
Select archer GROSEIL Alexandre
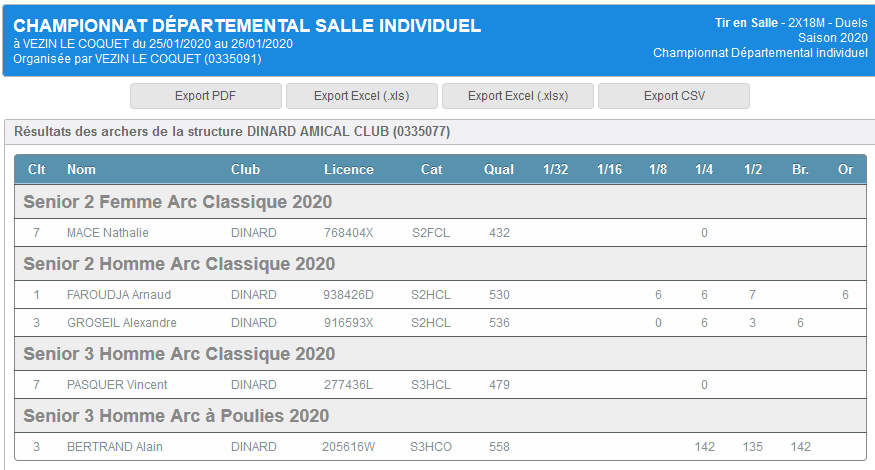click(121, 323)
